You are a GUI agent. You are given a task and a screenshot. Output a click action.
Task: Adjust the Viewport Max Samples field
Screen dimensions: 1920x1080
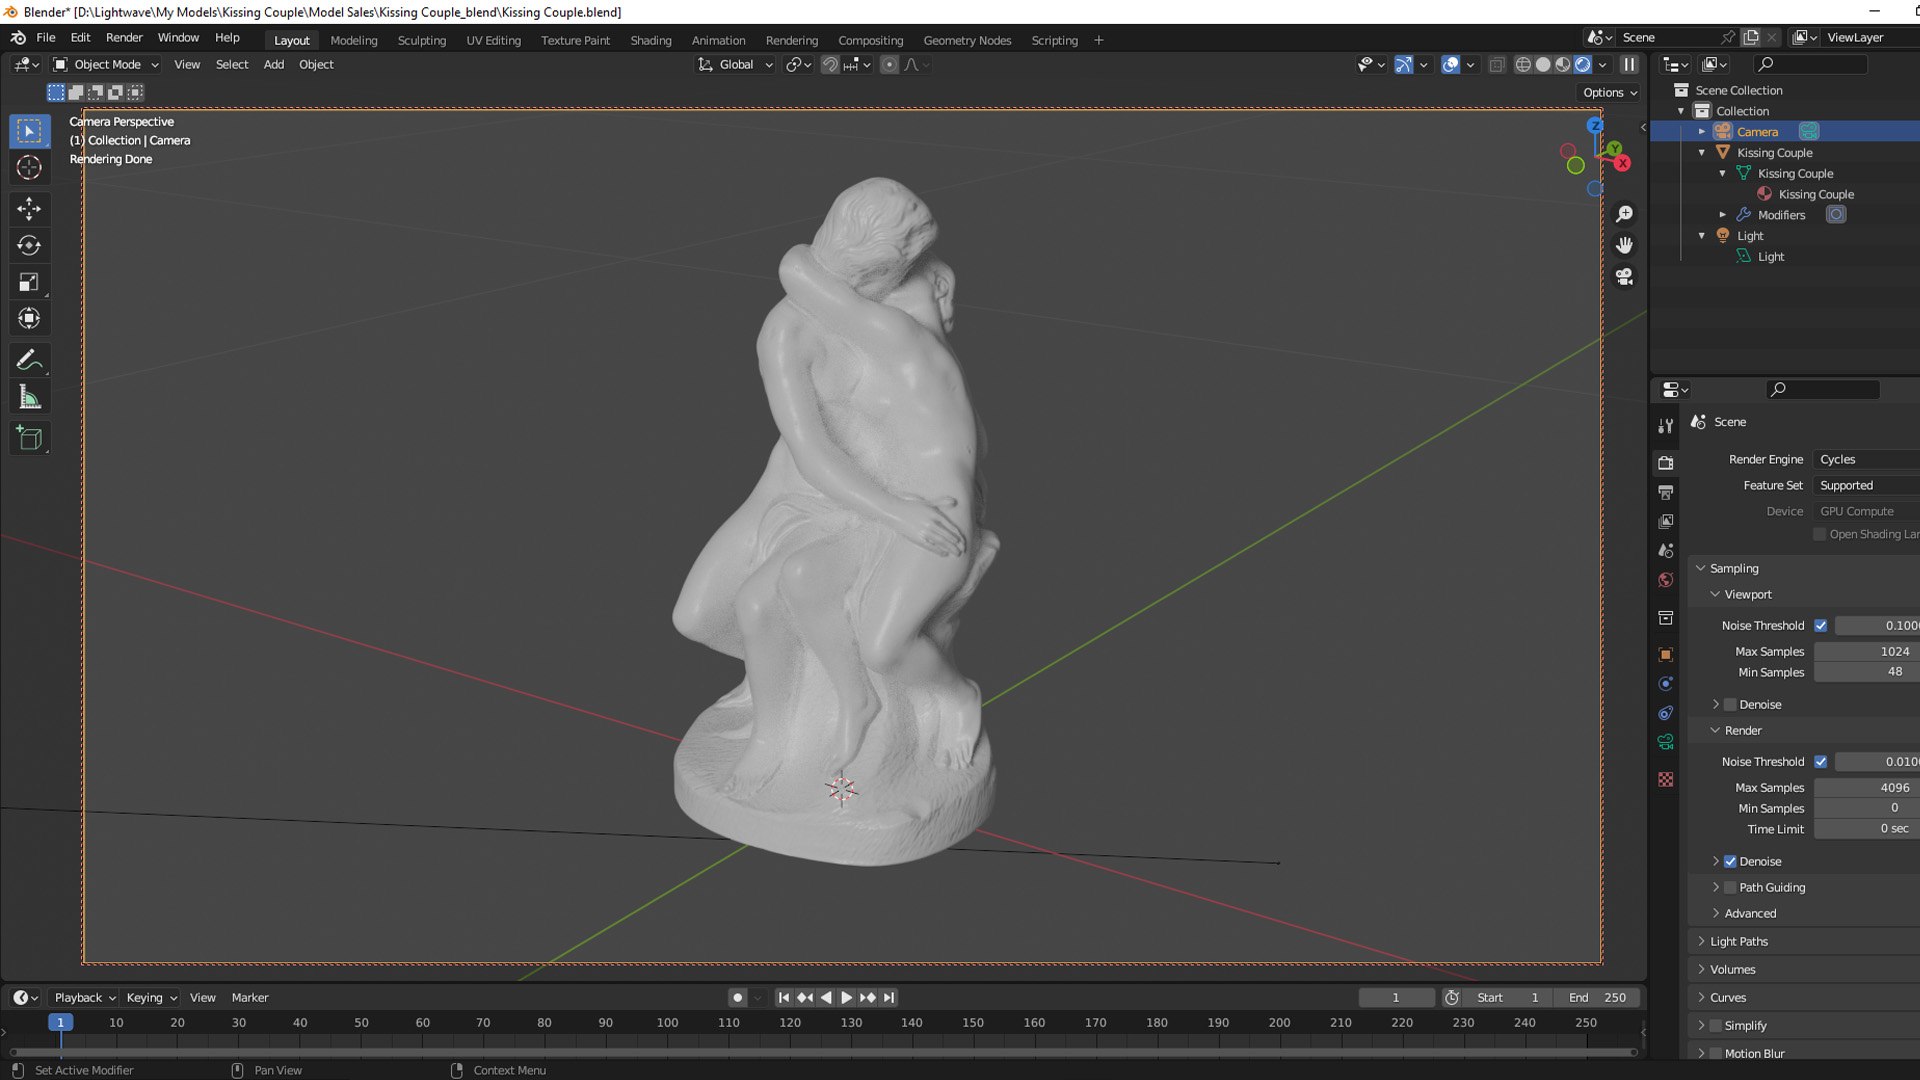click(1866, 651)
